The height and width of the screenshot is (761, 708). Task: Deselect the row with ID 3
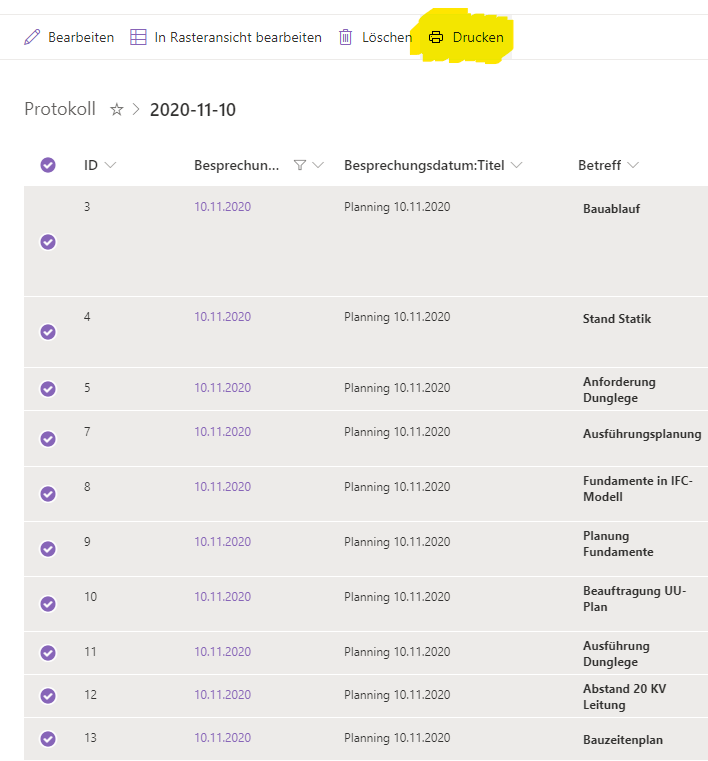48,242
